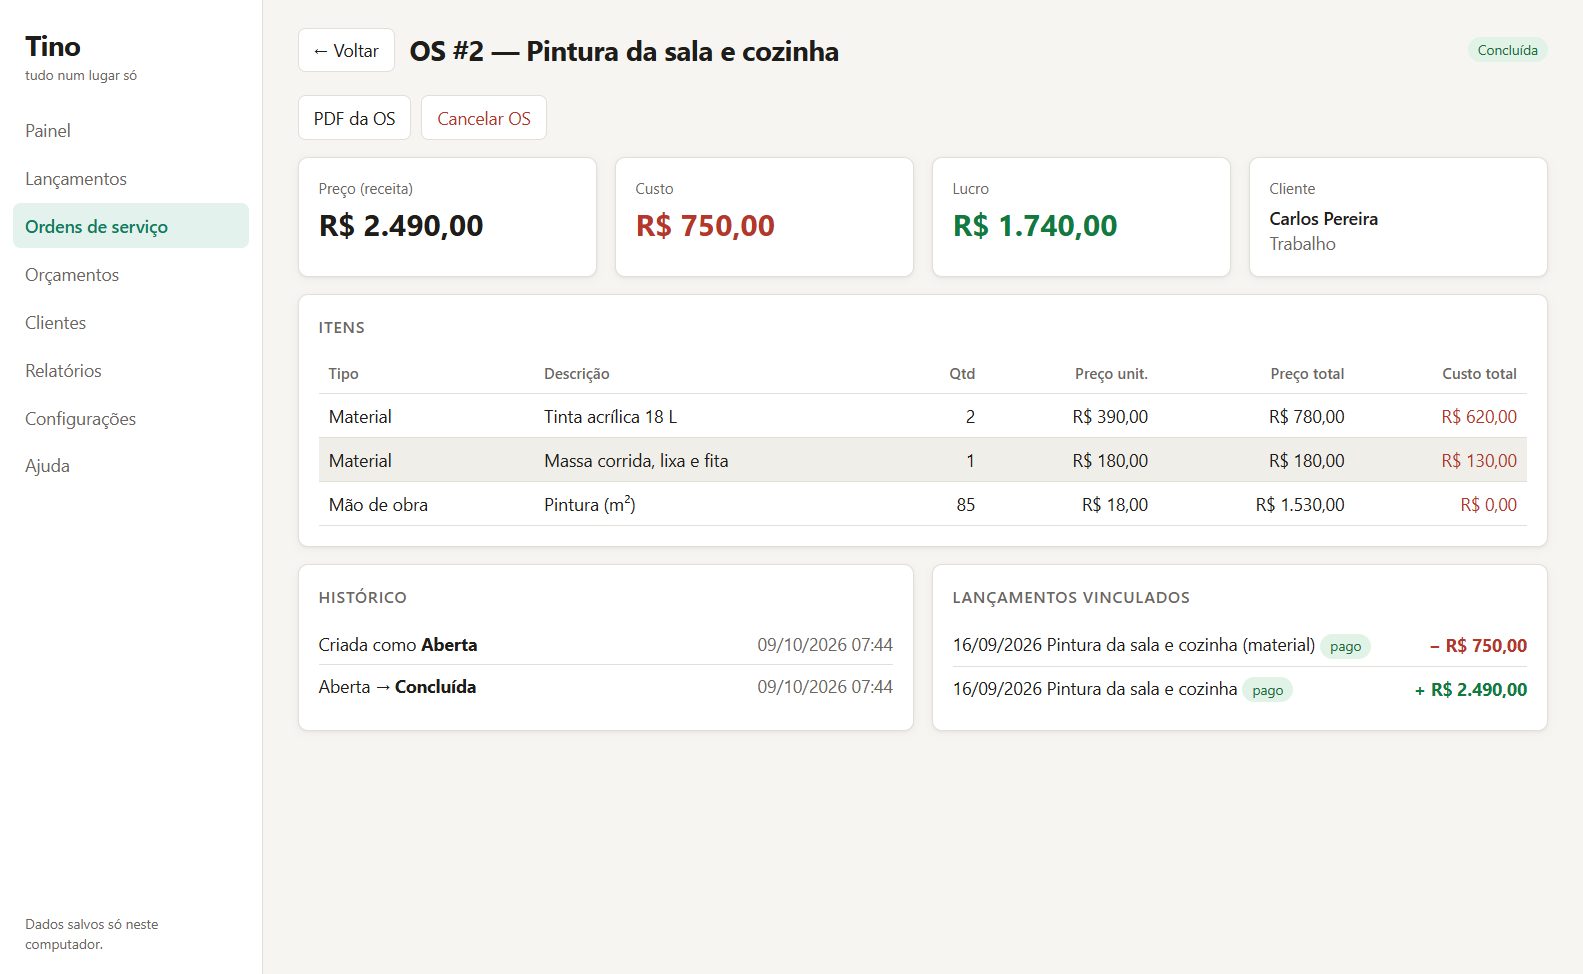Click the pago badge on the material entry
Screen dimensions: 1583x974
[x=1345, y=646]
